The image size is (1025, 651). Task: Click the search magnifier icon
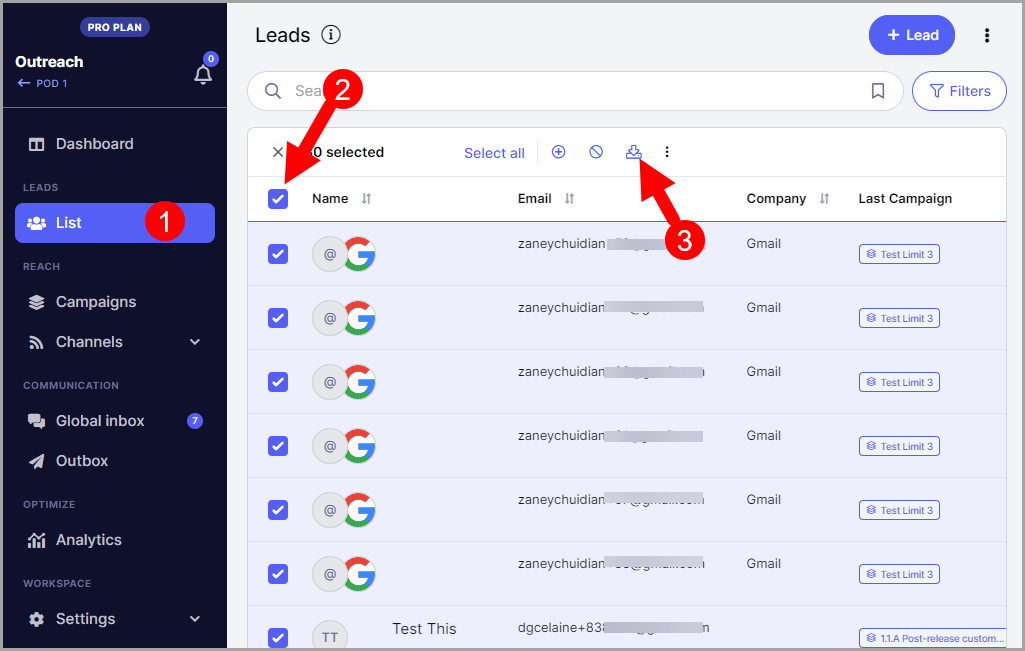pyautogui.click(x=273, y=91)
